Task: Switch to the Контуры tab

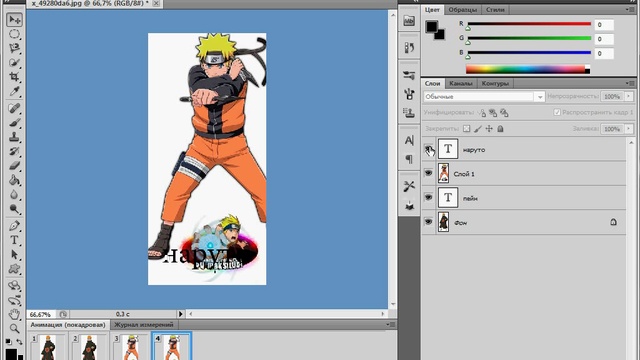Action: coord(495,83)
